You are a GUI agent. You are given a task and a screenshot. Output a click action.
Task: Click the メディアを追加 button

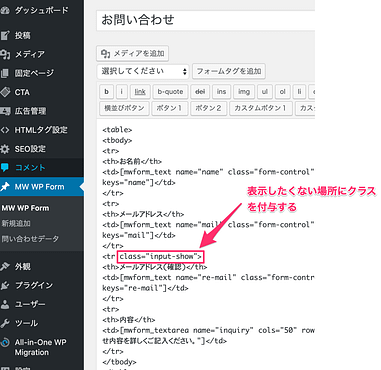[132, 53]
